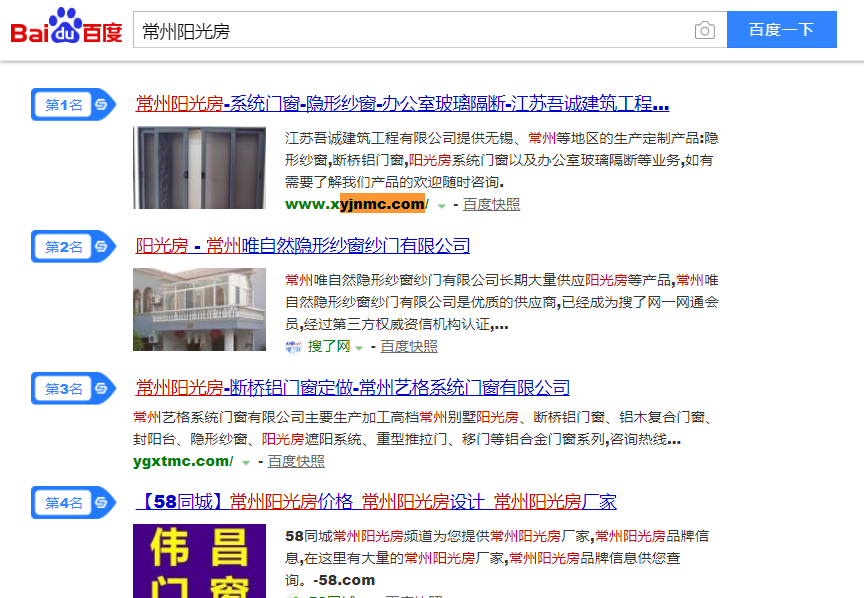Screen dimensions: 864x598
Task: Open second result 常州唯自然隐形纱窗纱门有限公司
Action: pyautogui.click(x=303, y=245)
